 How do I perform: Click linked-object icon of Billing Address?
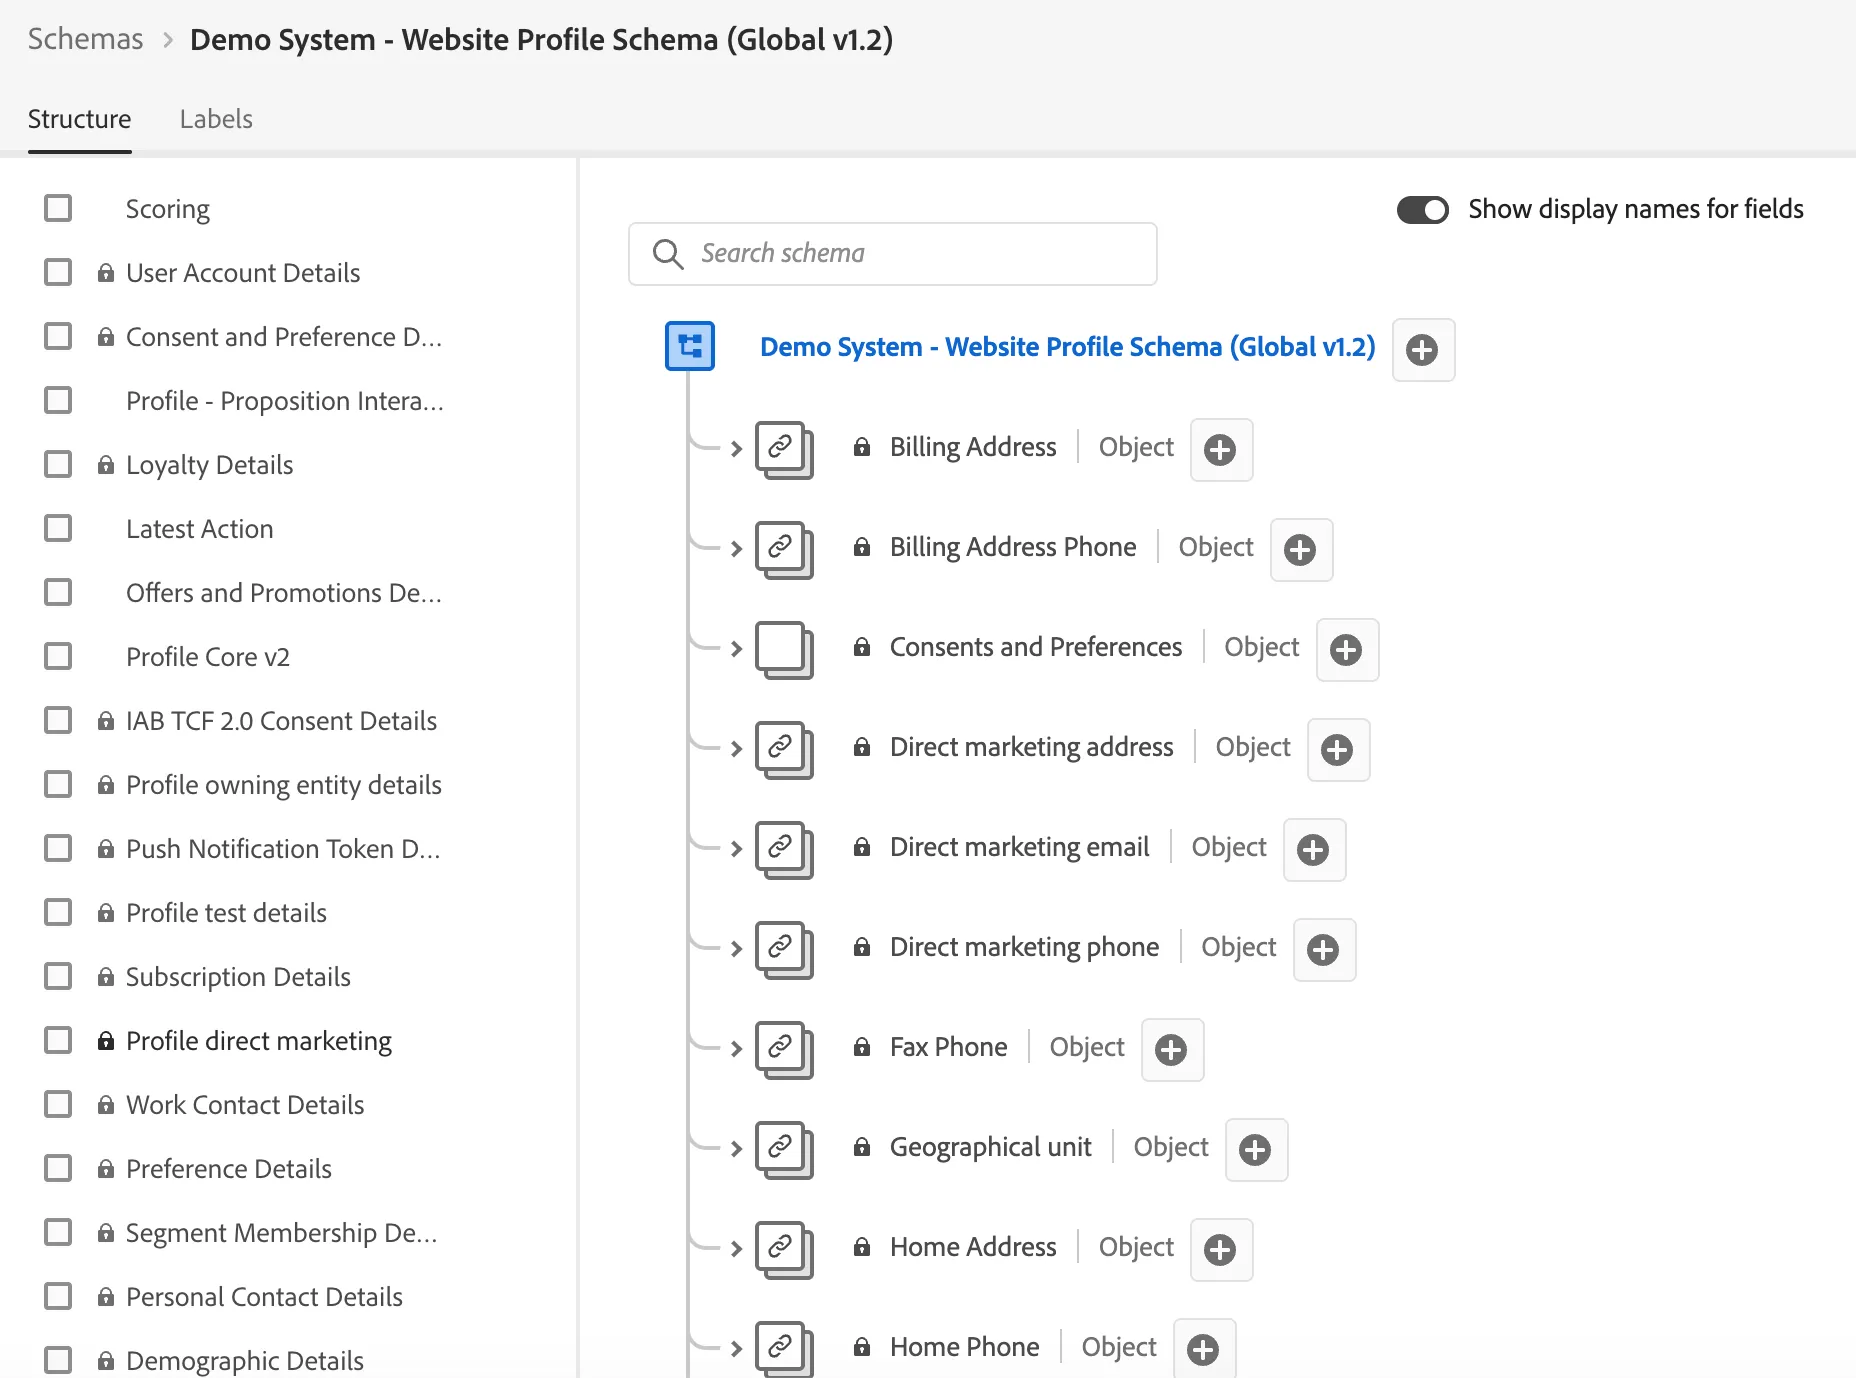point(784,449)
